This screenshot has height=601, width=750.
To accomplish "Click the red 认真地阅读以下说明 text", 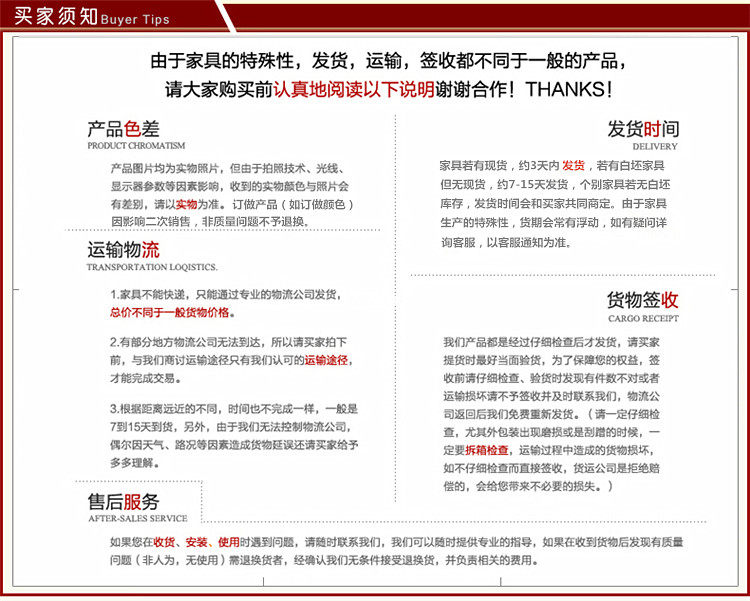I will (354, 89).
